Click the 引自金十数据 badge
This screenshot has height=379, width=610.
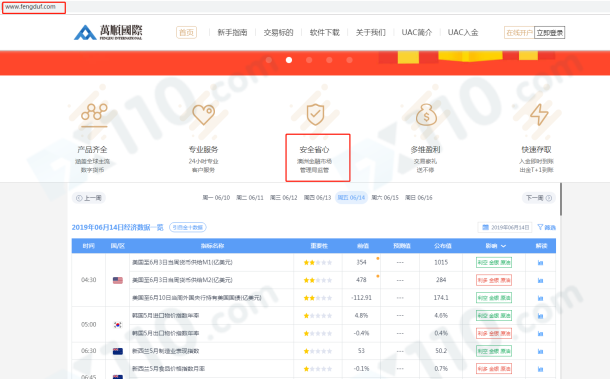point(188,227)
